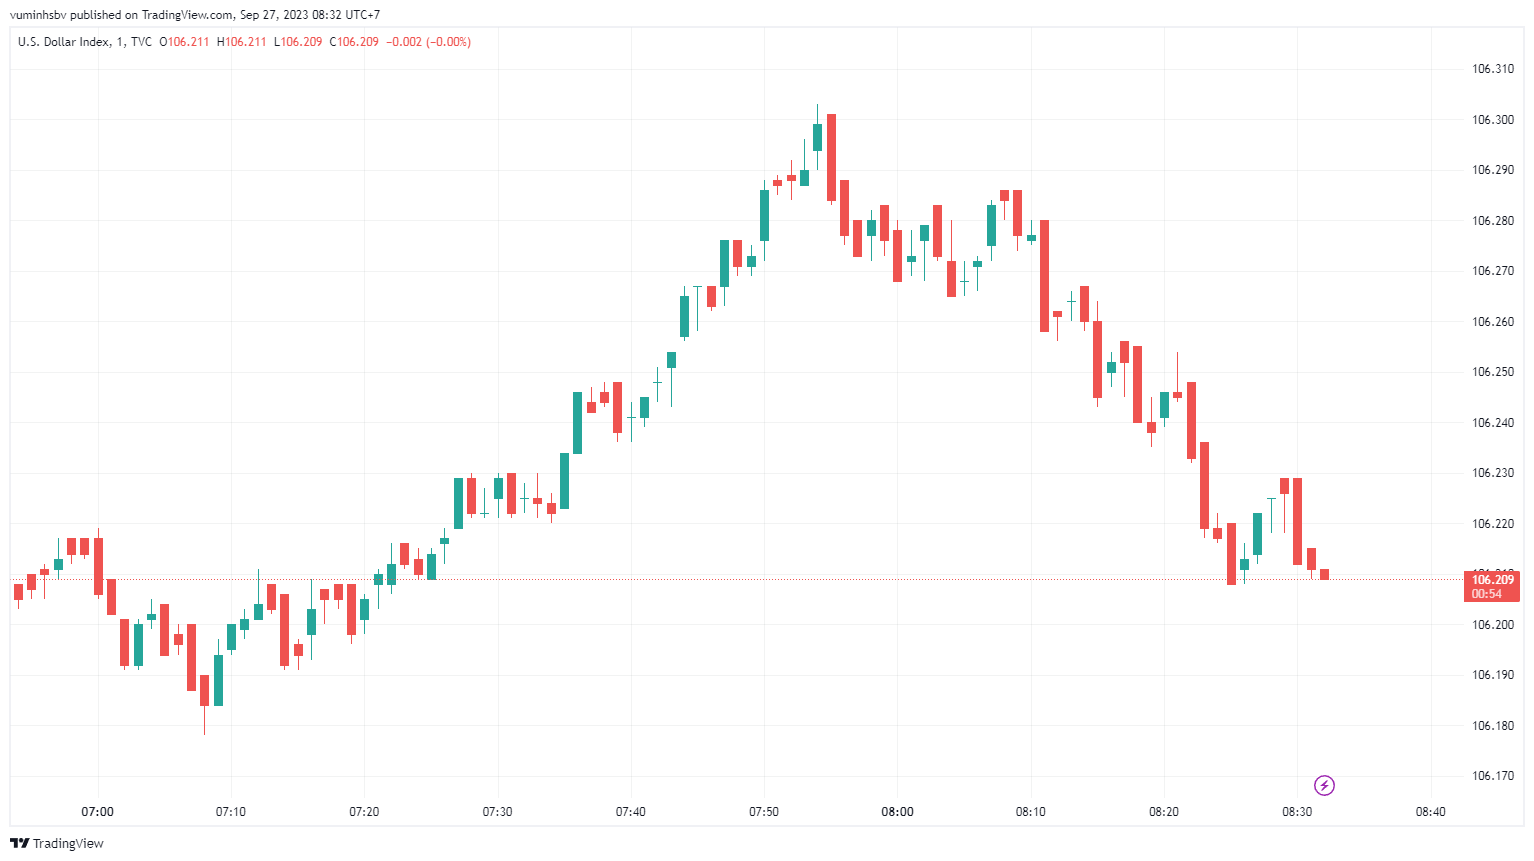1534x861 pixels.
Task: Click the 00:54 candle countdown timer
Action: click(1487, 594)
